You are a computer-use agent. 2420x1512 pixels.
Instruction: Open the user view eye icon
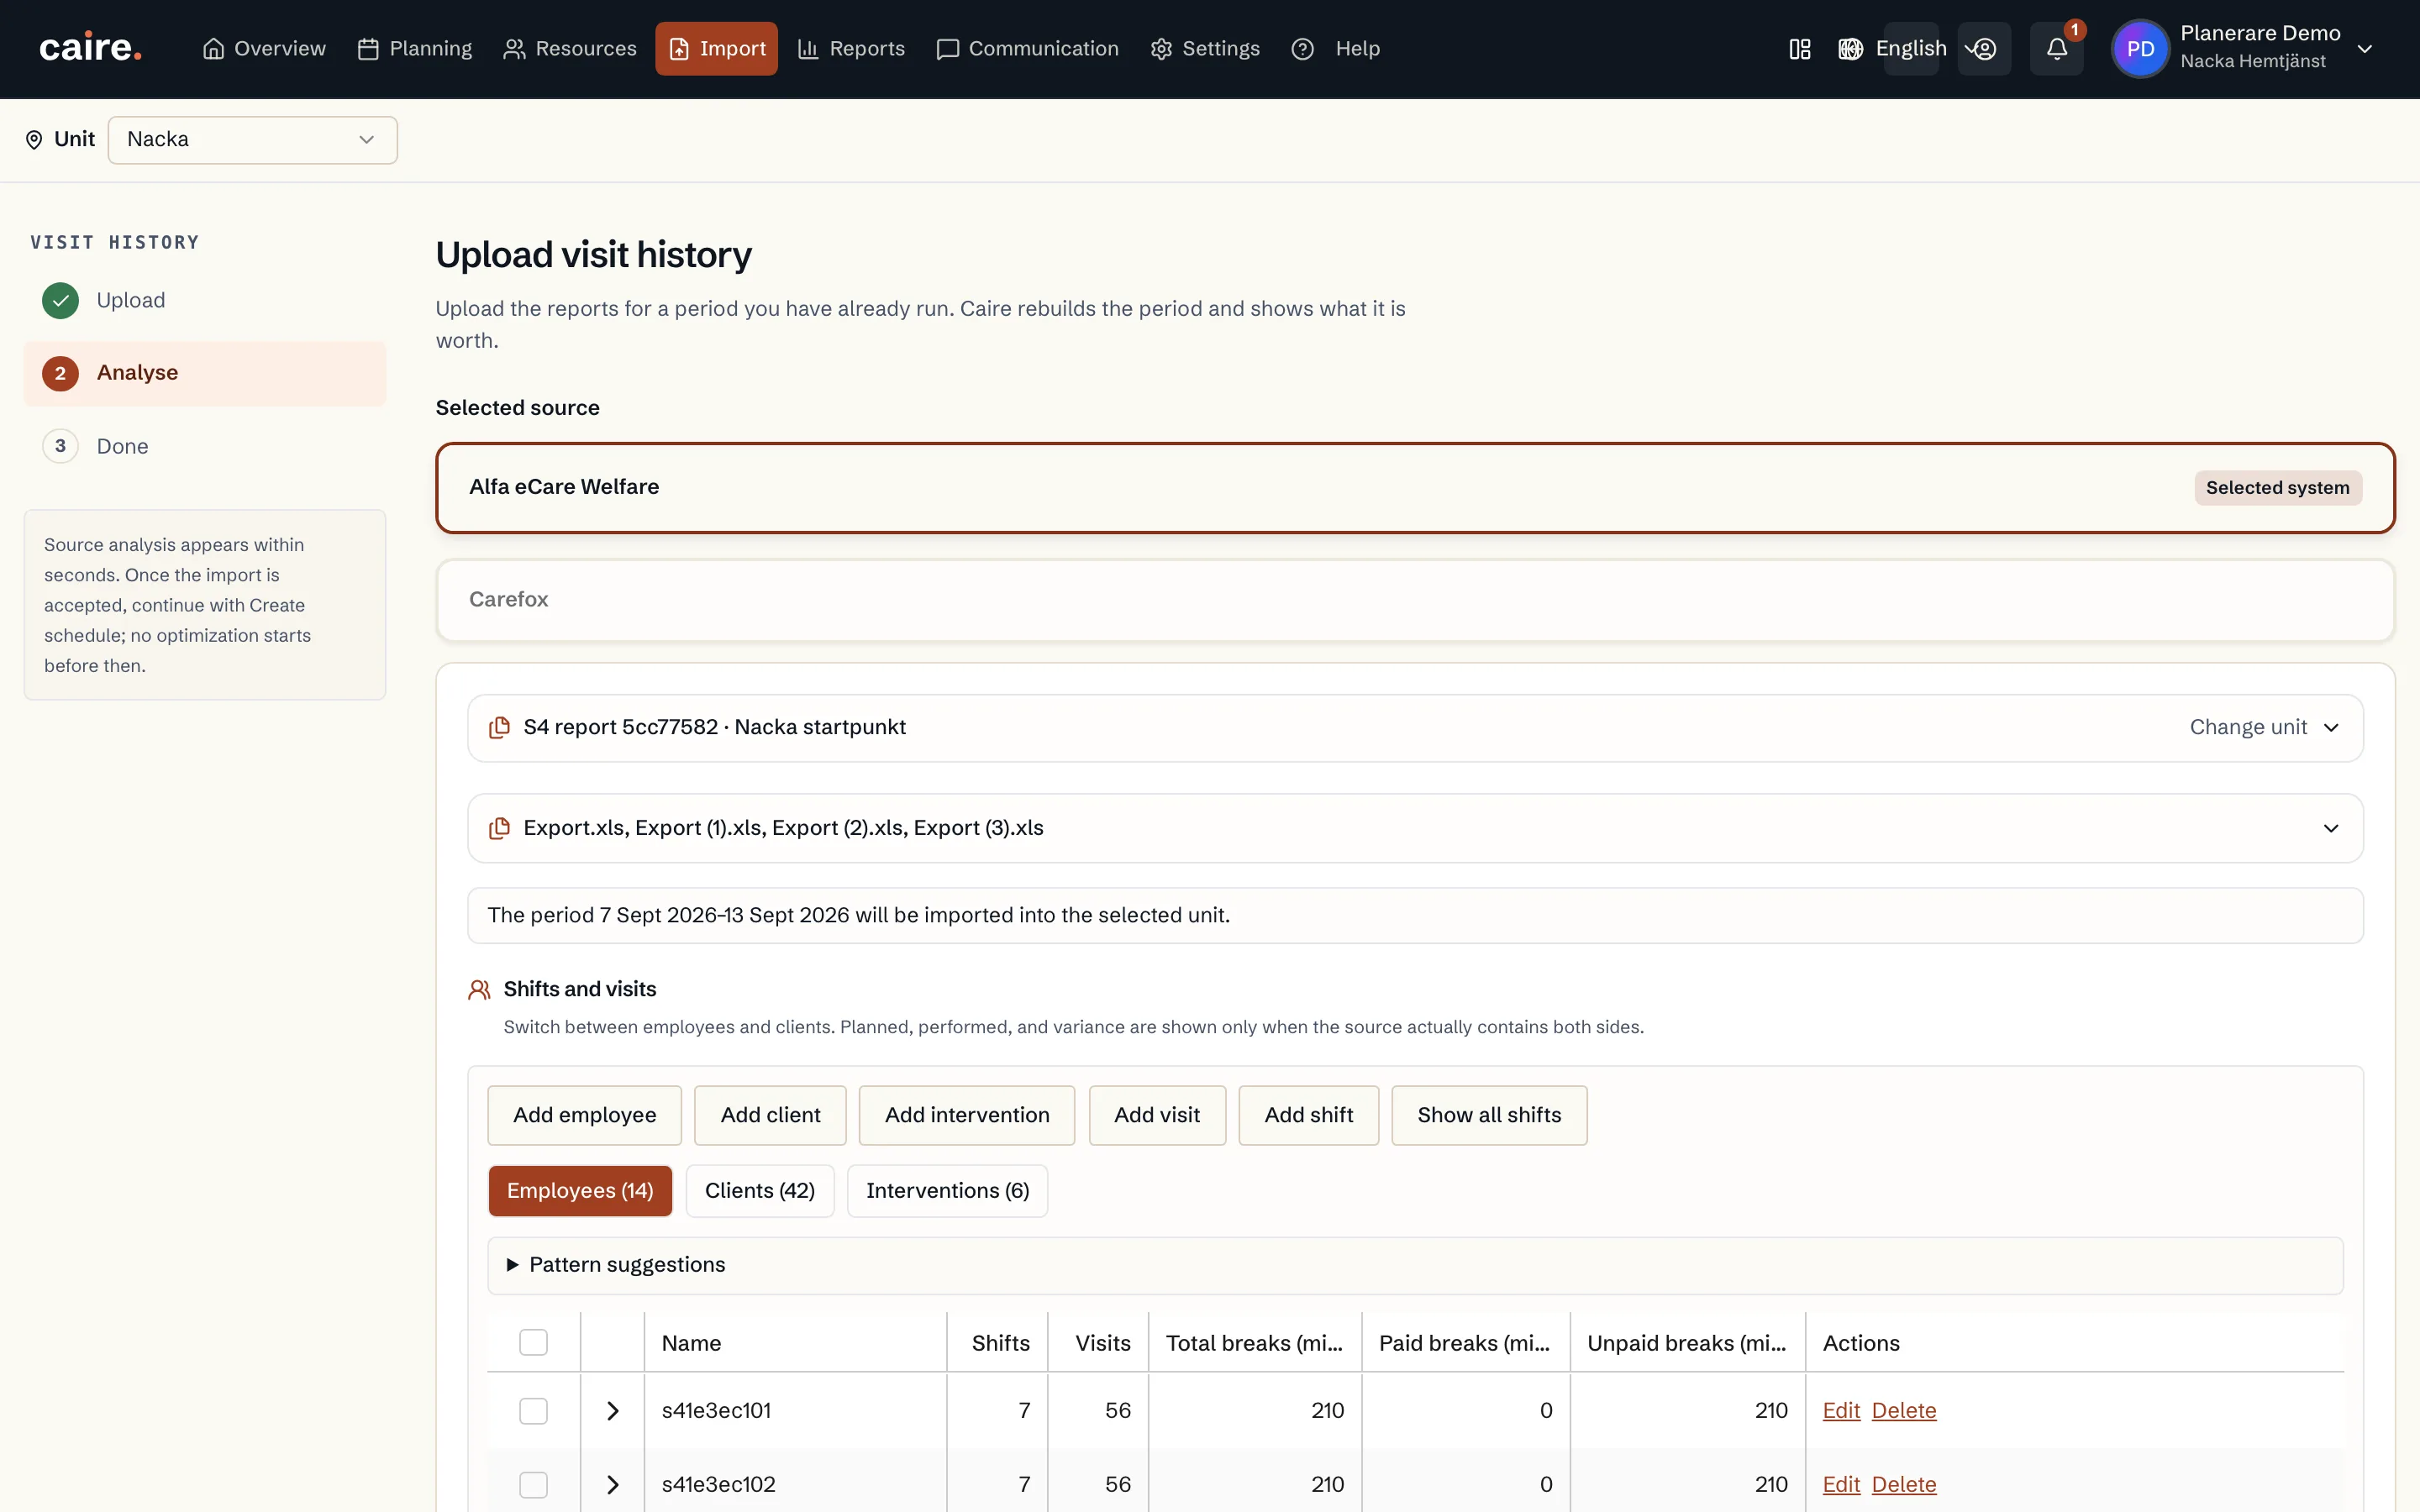pyautogui.click(x=1984, y=49)
